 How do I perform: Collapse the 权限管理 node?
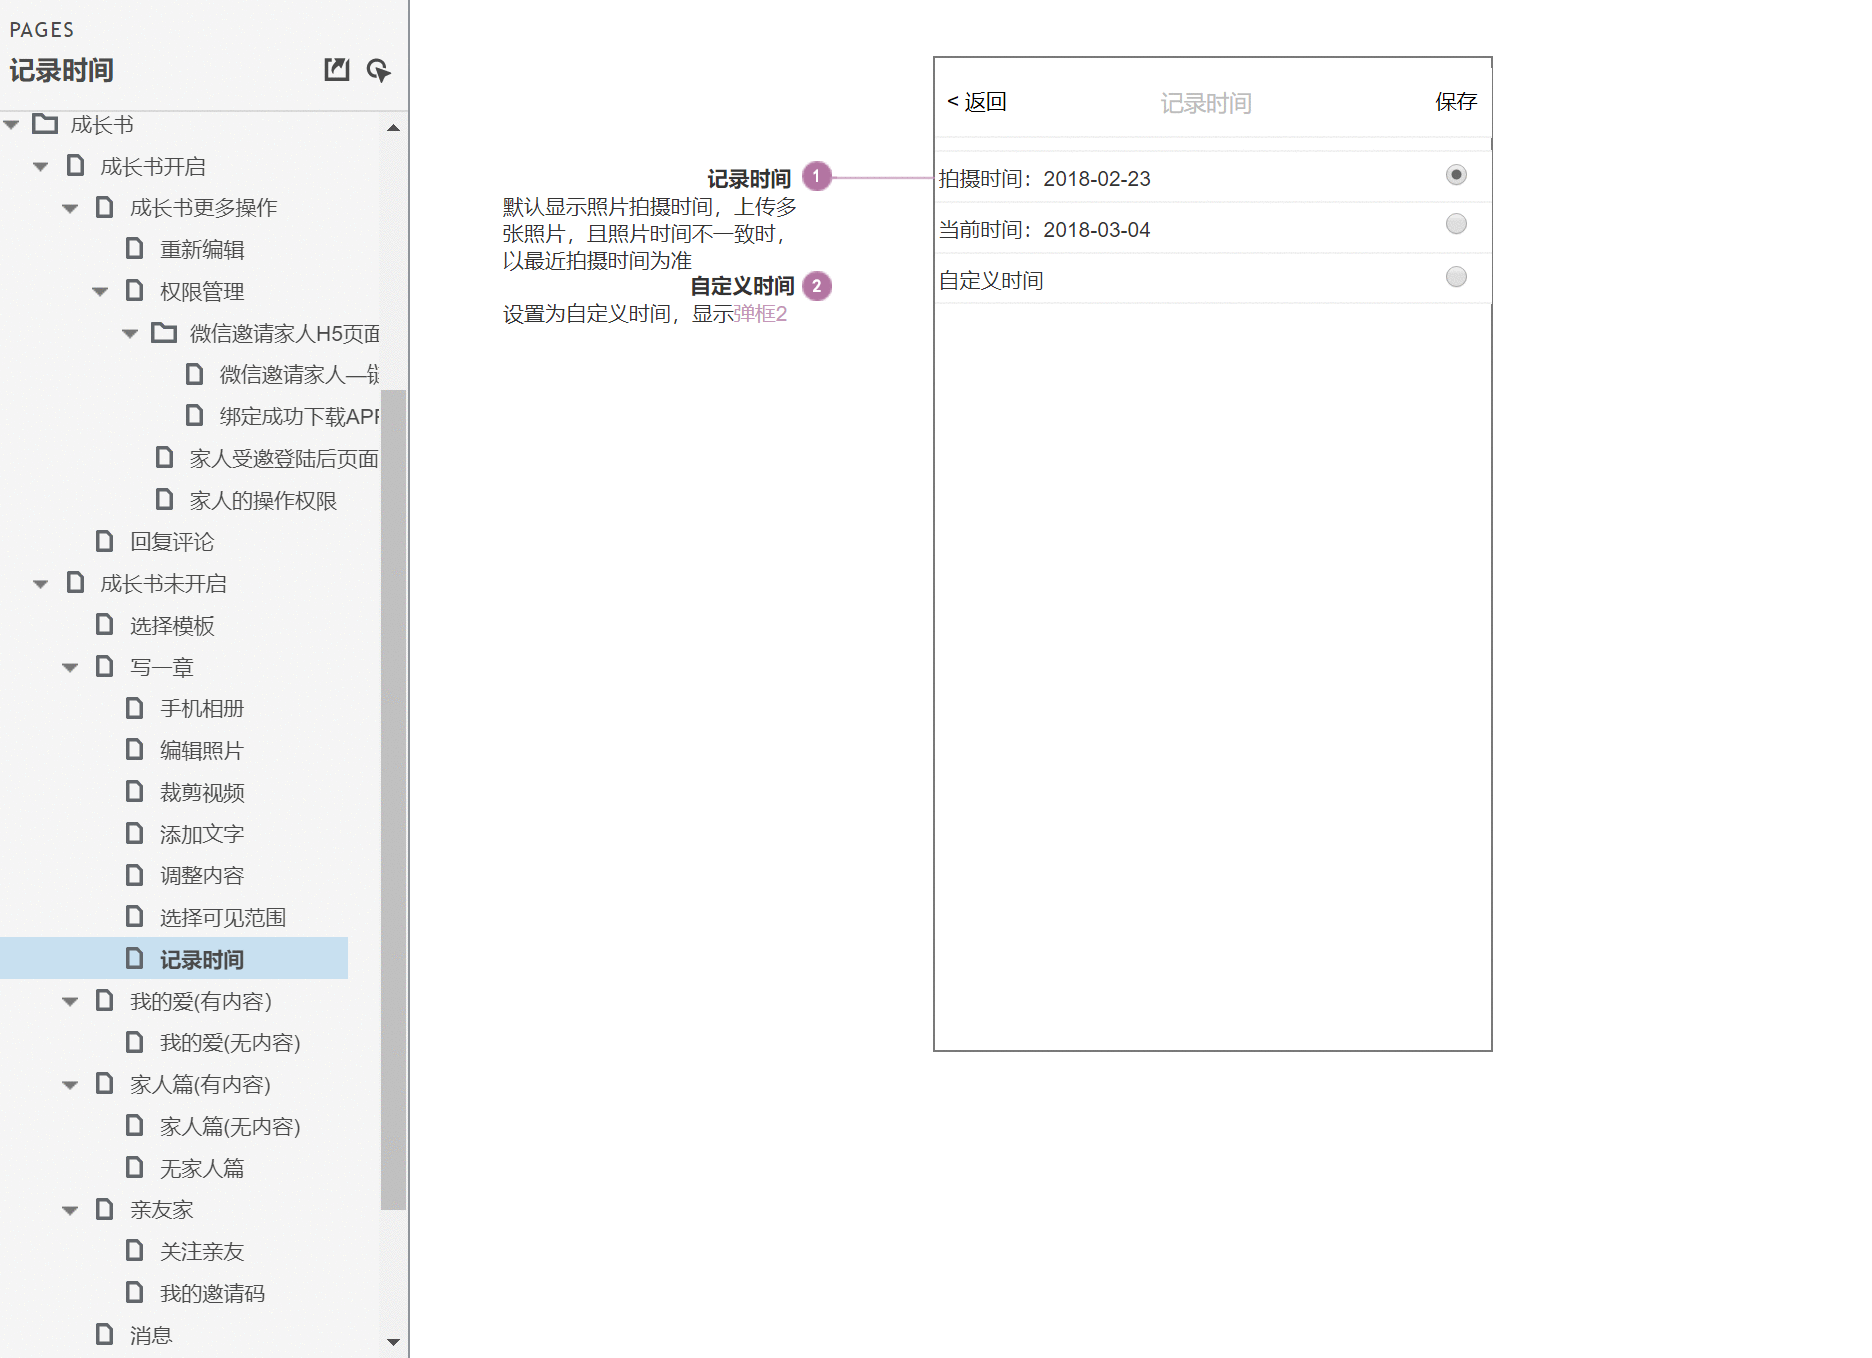(100, 292)
